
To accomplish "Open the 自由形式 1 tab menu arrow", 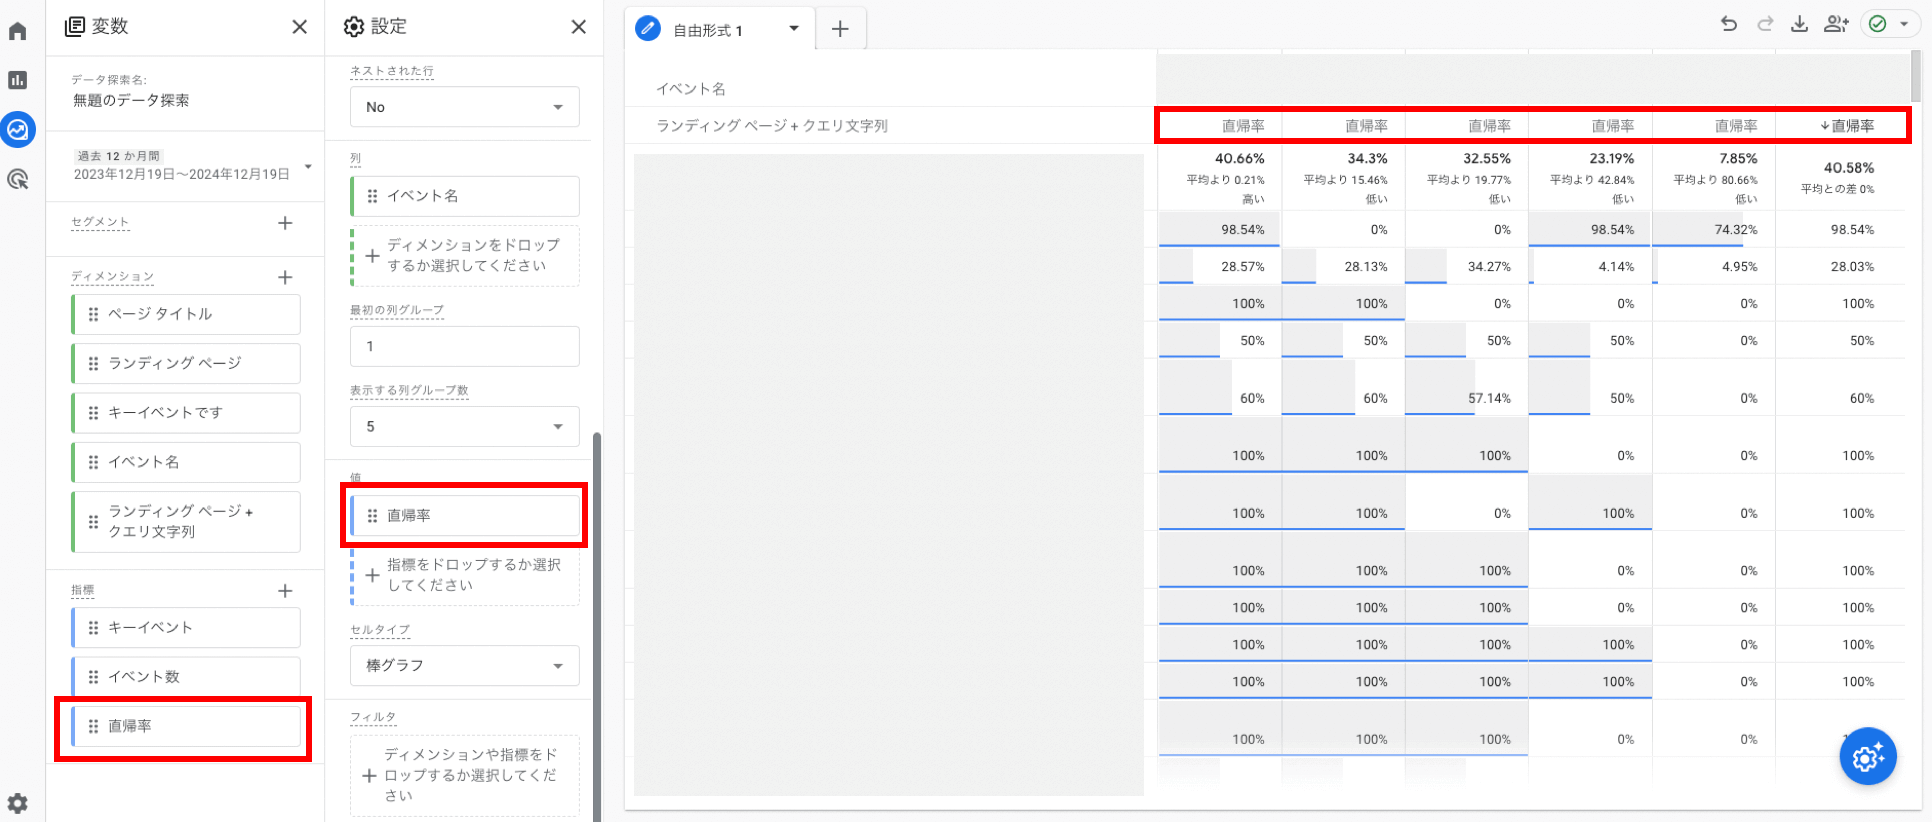I will [x=794, y=29].
